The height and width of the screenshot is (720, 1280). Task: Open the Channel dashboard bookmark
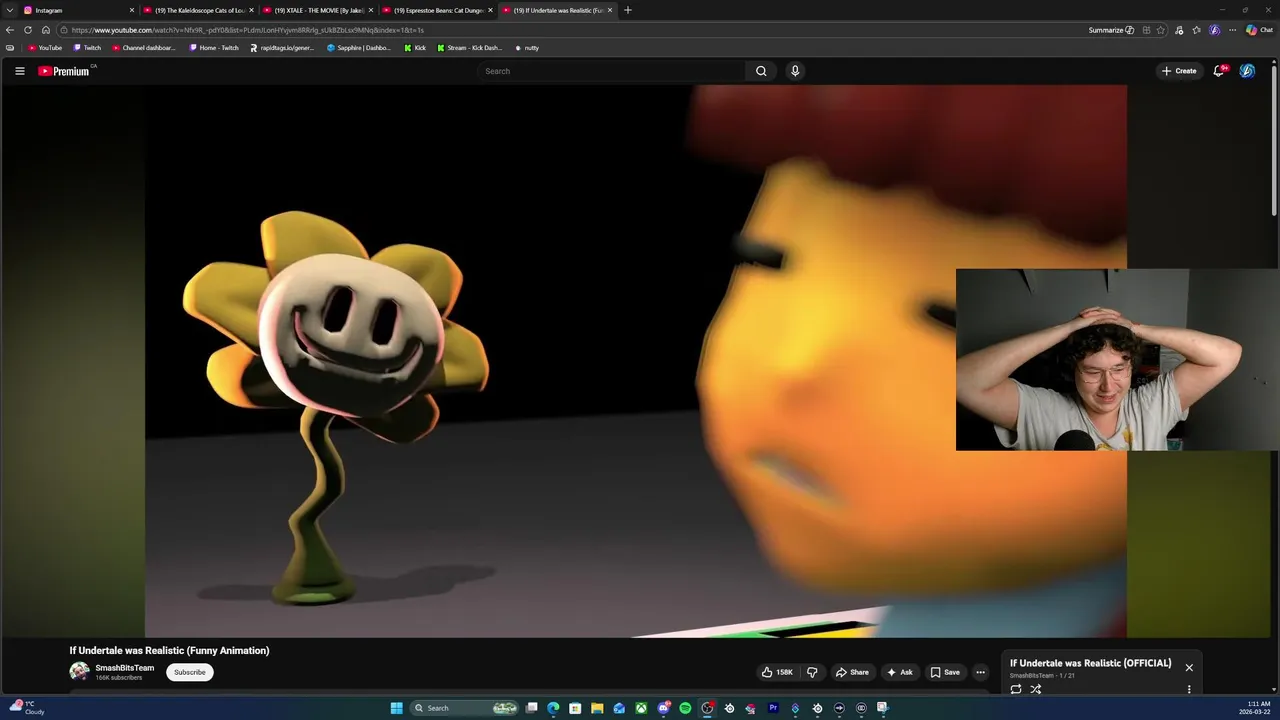(144, 48)
